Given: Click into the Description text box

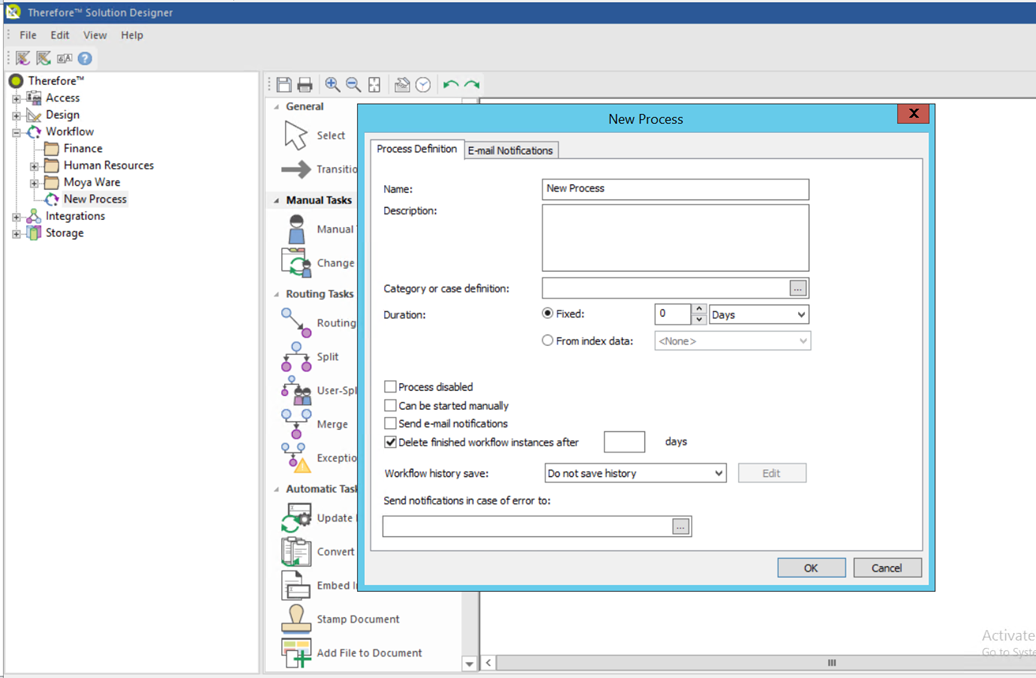Looking at the screenshot, I should [675, 238].
